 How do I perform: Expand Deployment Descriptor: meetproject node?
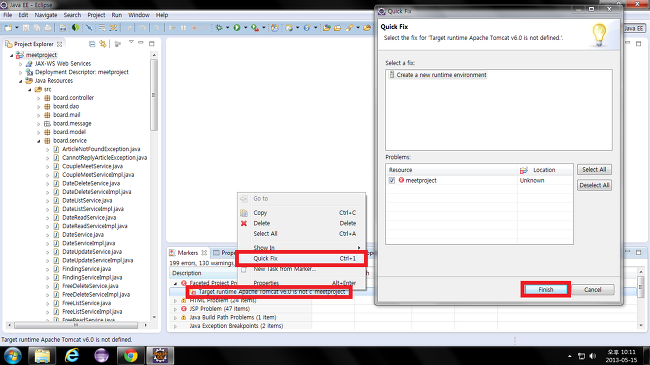point(21,73)
